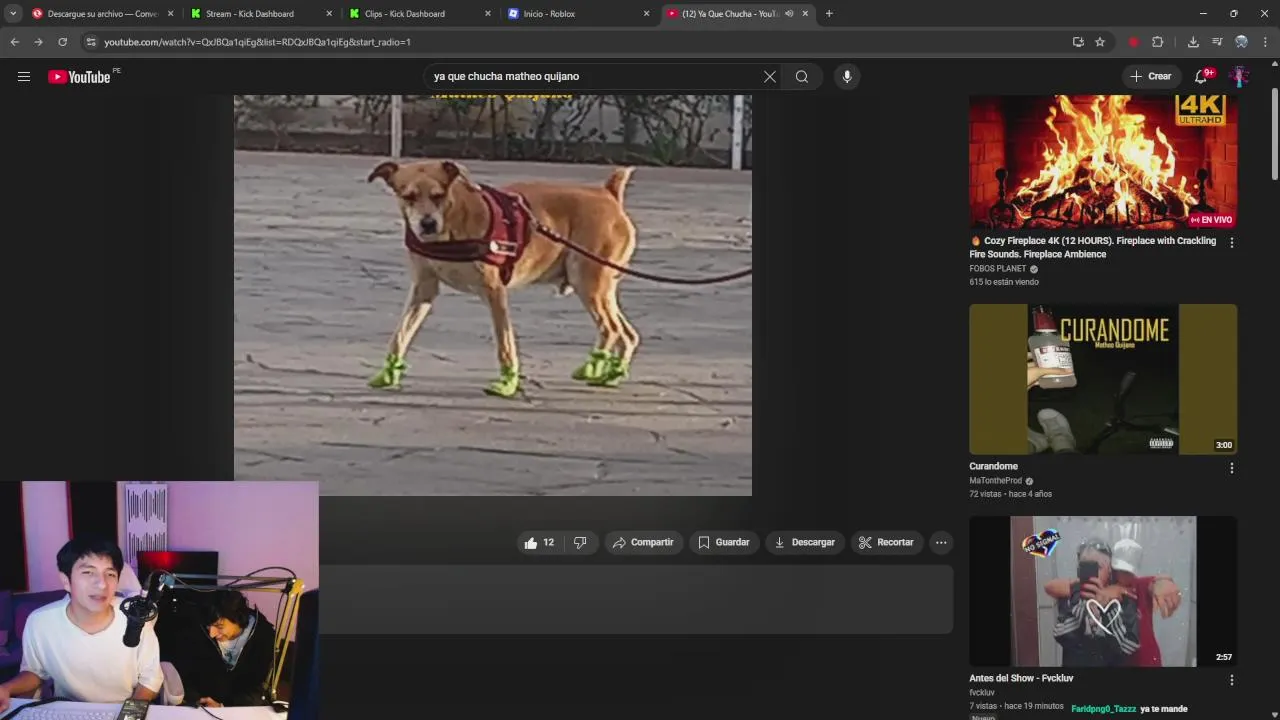1280x720 pixels.
Task: Open options menu for Antes del Show
Action: 1232,680
